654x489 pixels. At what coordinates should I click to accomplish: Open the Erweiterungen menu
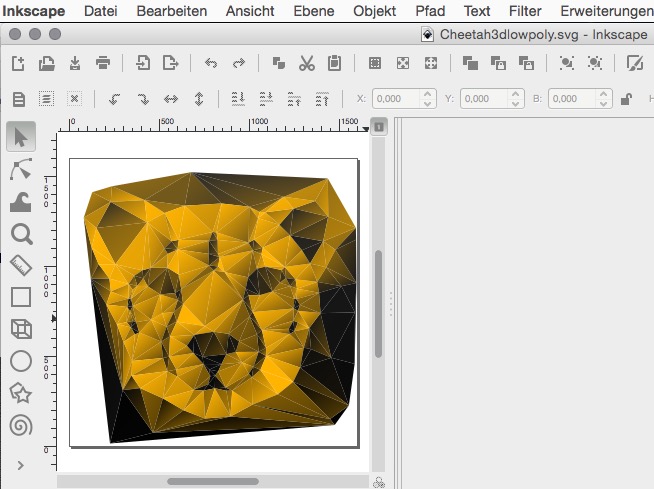click(x=606, y=11)
